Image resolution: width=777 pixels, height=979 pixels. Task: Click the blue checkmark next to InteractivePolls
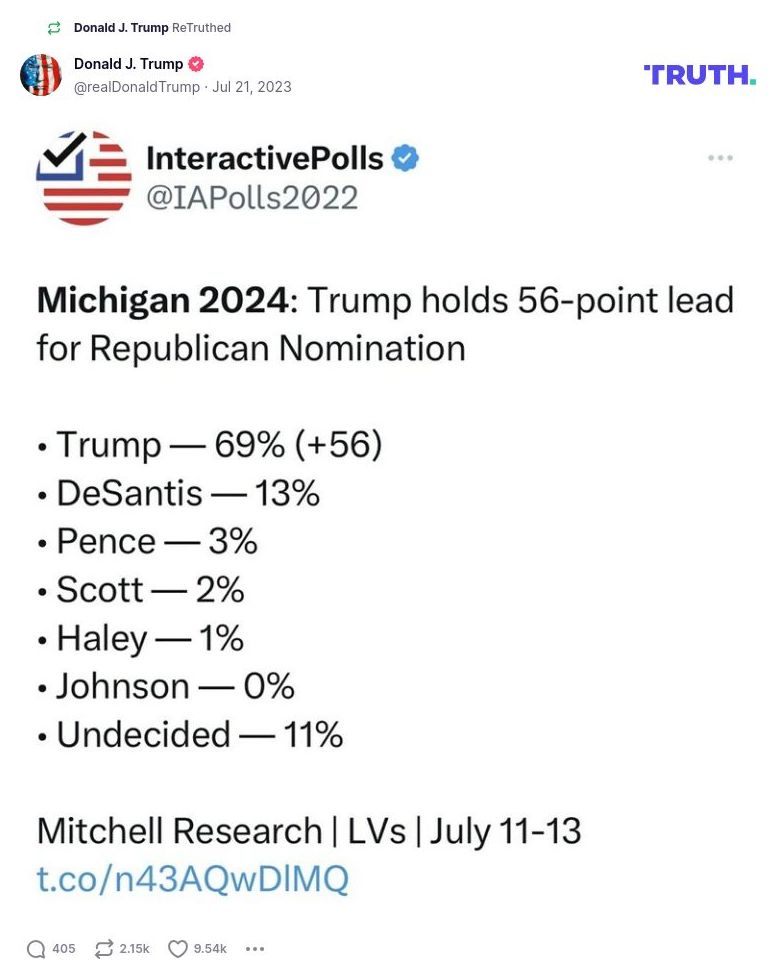405,157
